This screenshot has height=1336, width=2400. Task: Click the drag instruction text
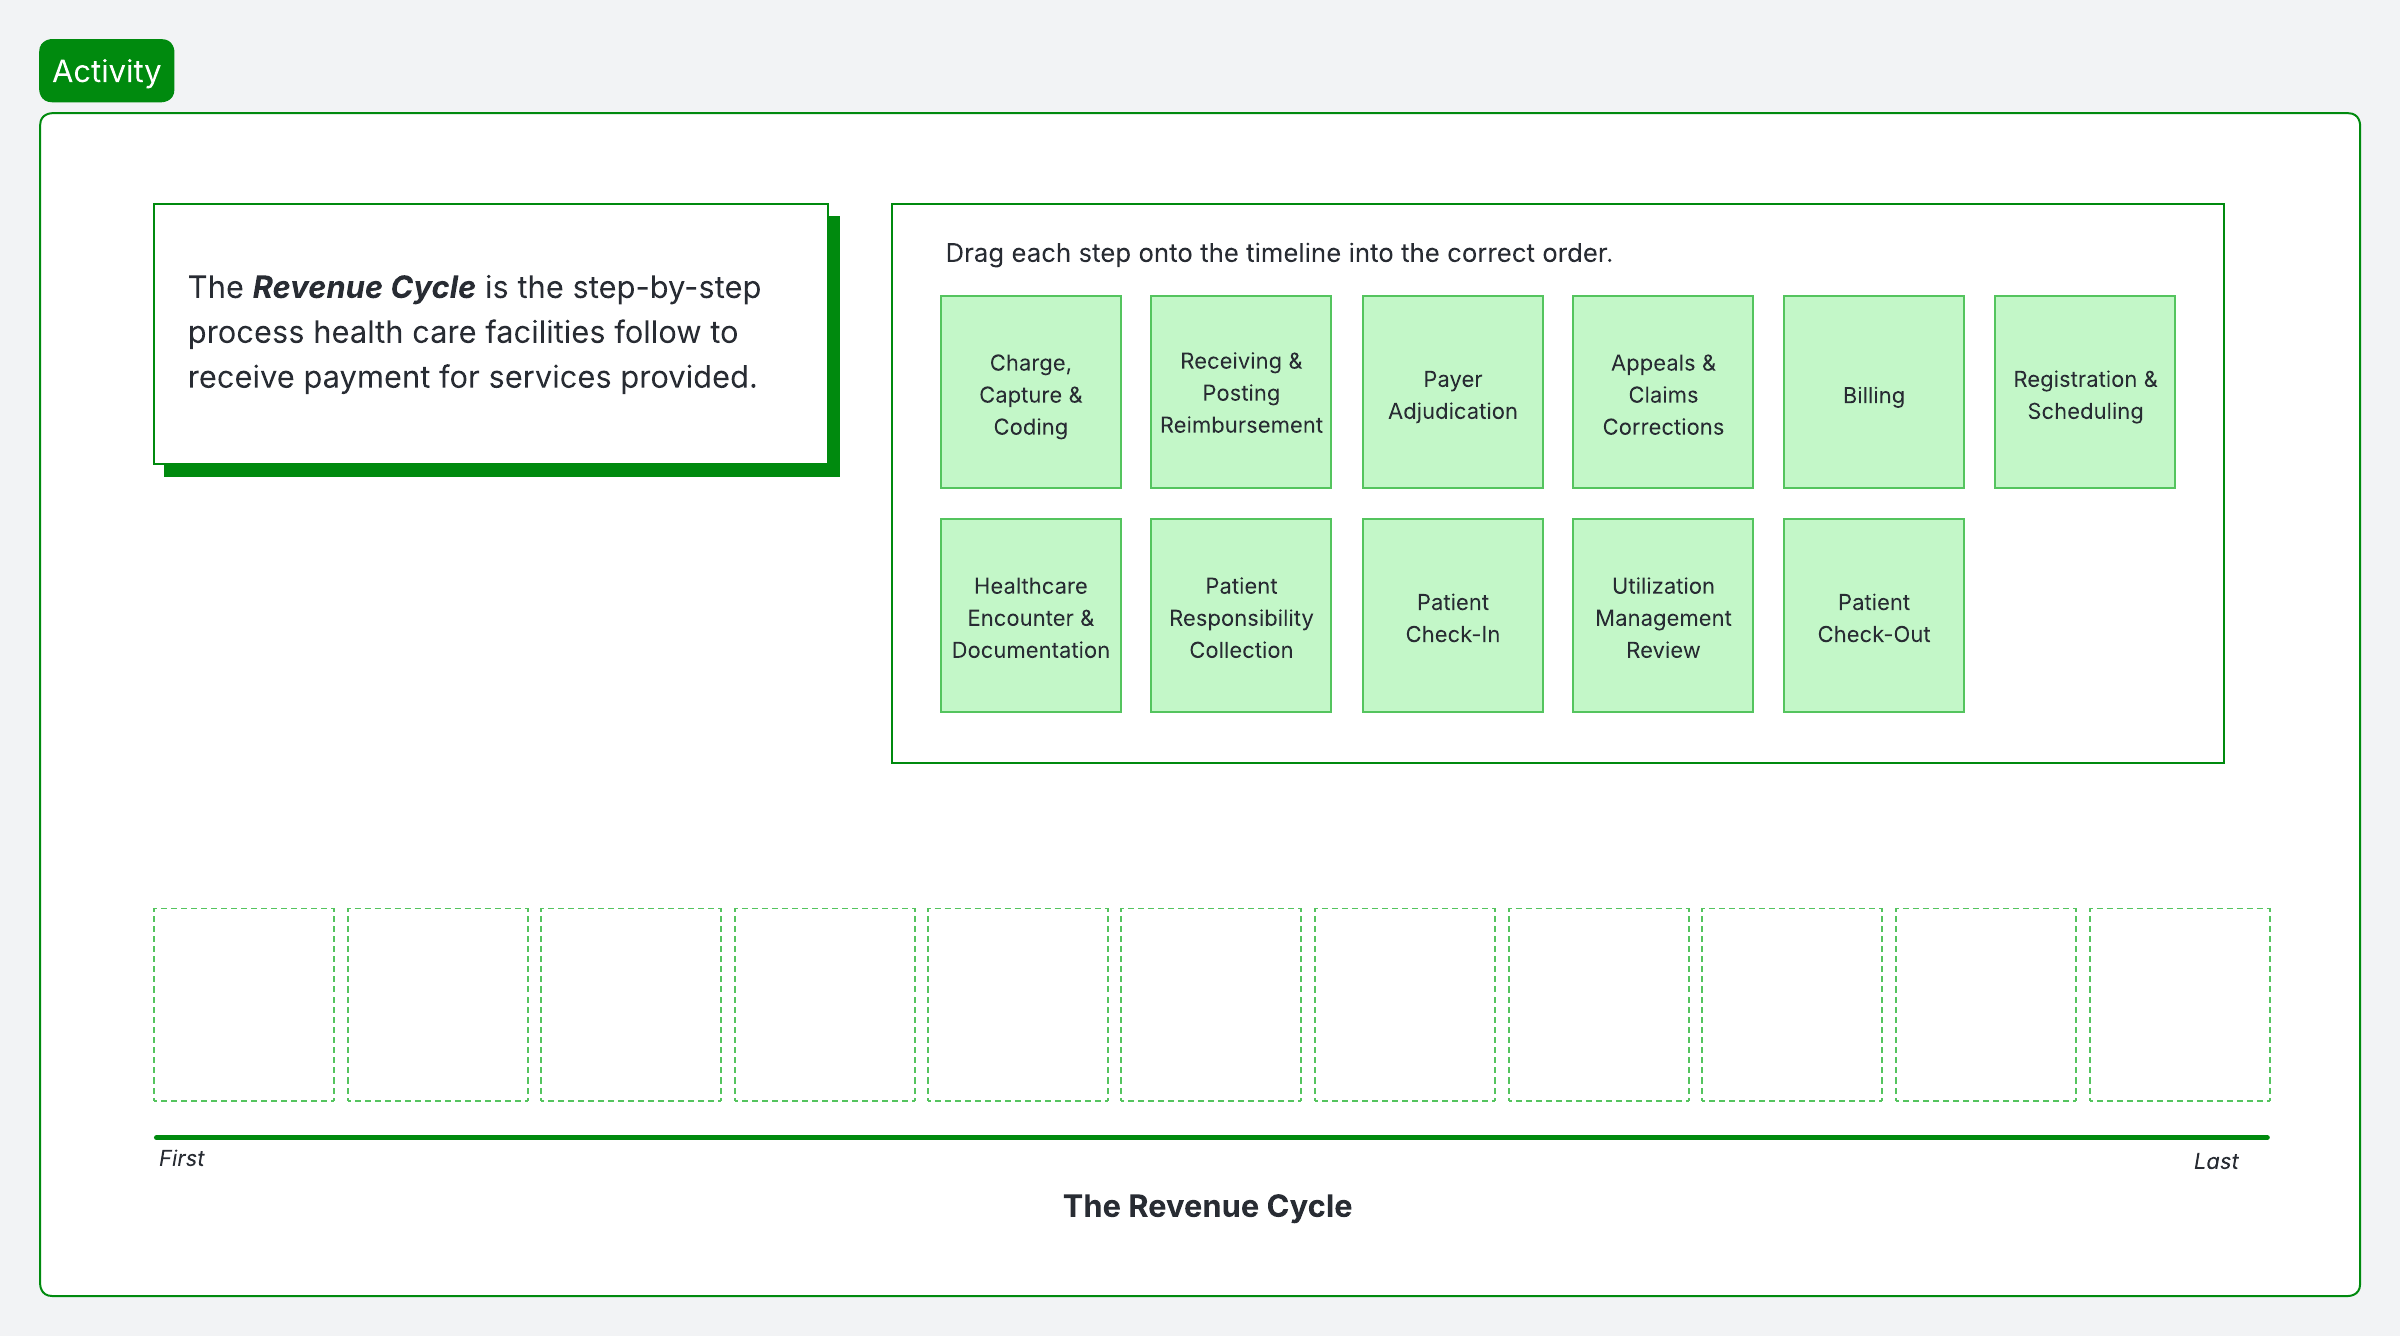point(1278,253)
